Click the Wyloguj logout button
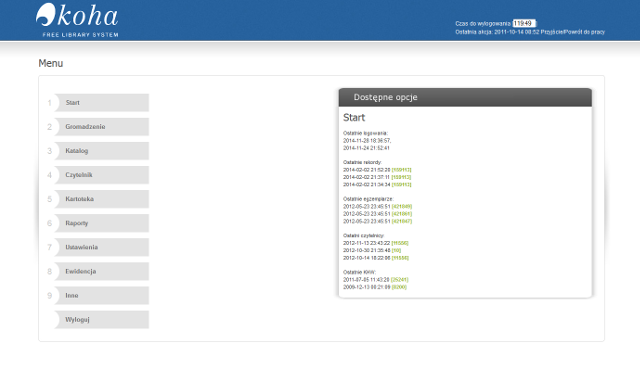 [102, 320]
